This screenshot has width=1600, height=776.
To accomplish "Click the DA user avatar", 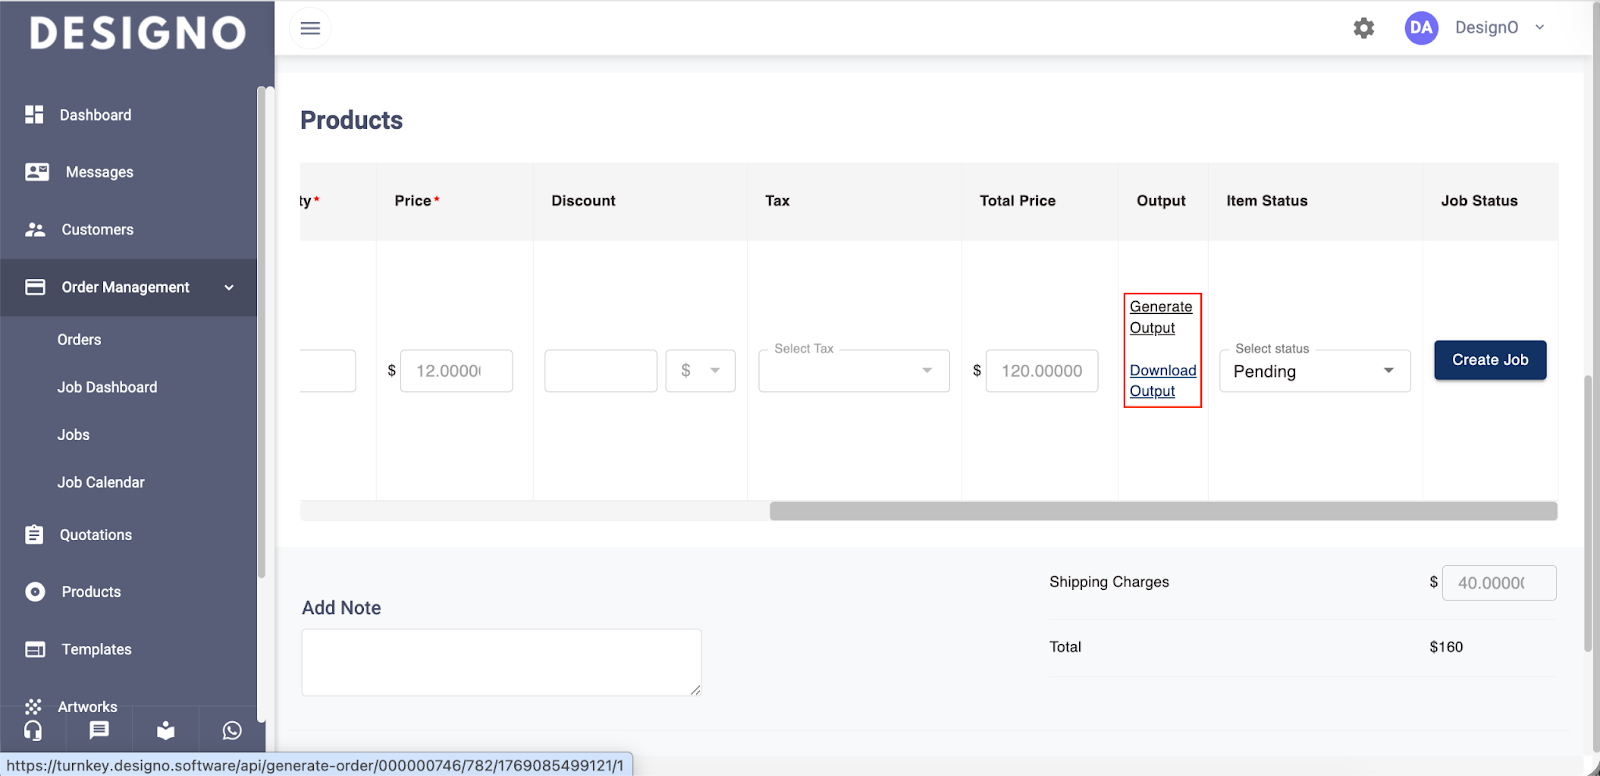I will (x=1420, y=28).
